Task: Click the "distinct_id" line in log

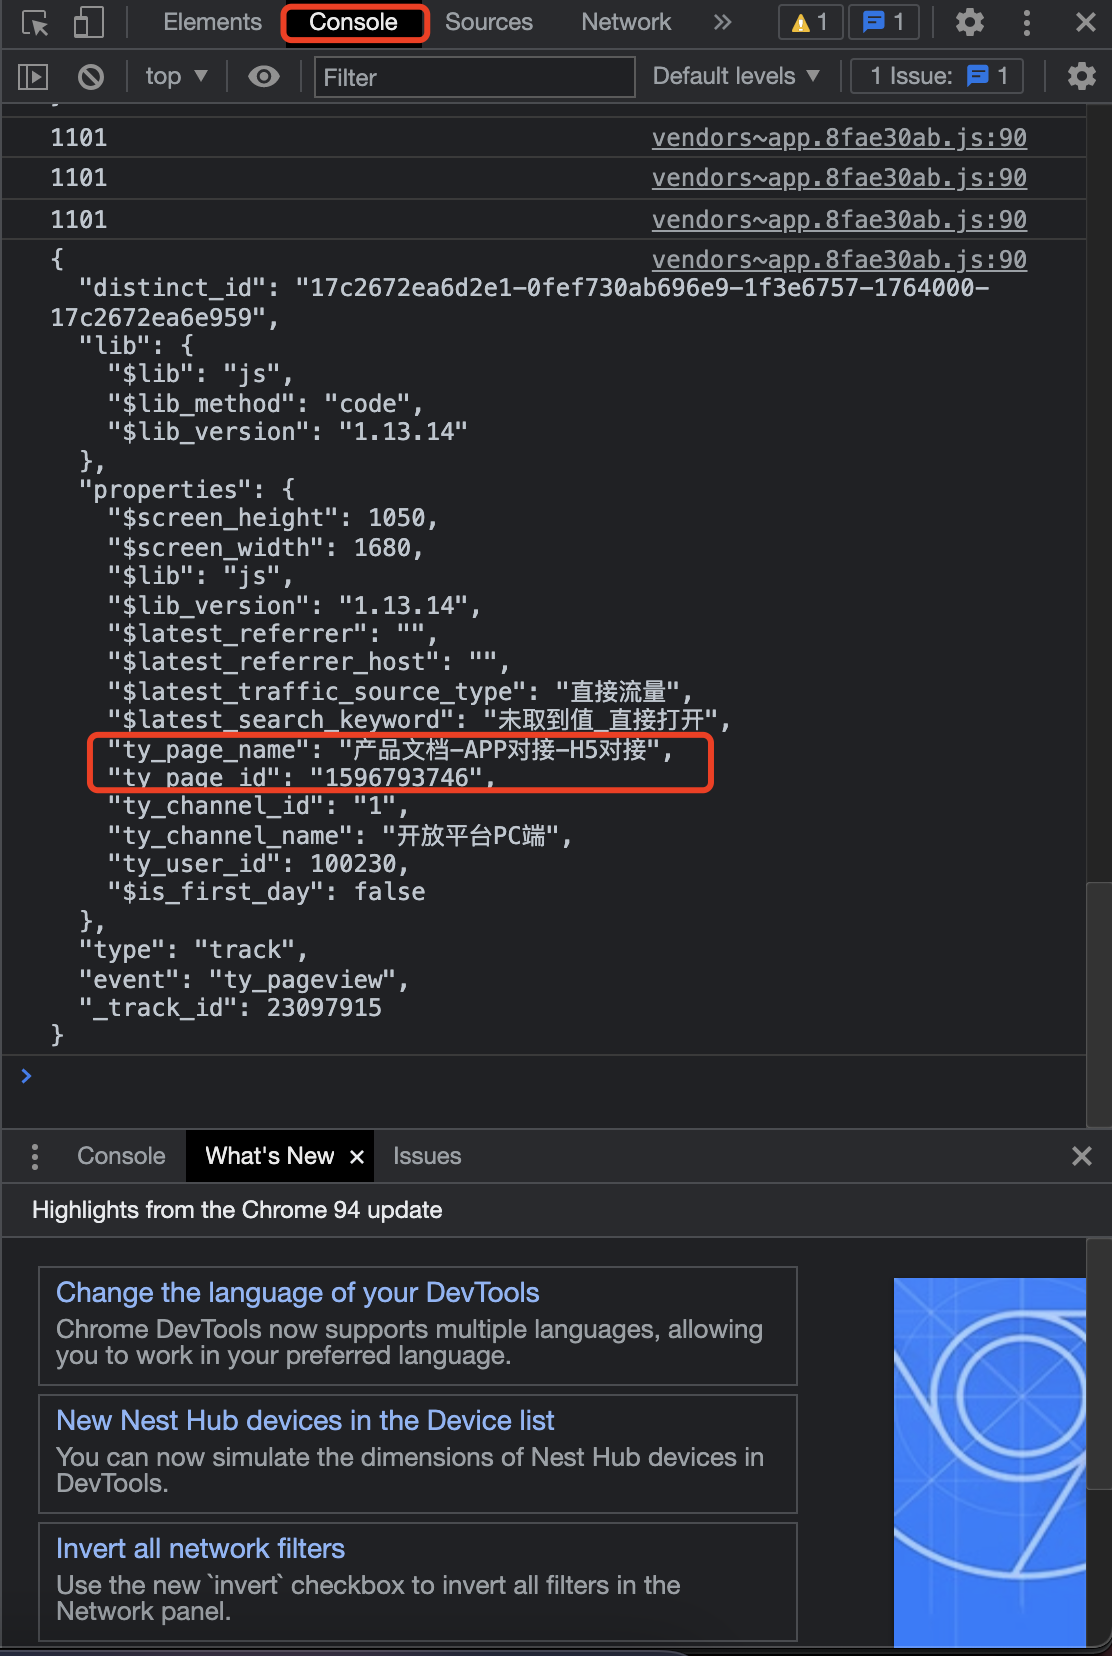Action: click(x=520, y=302)
